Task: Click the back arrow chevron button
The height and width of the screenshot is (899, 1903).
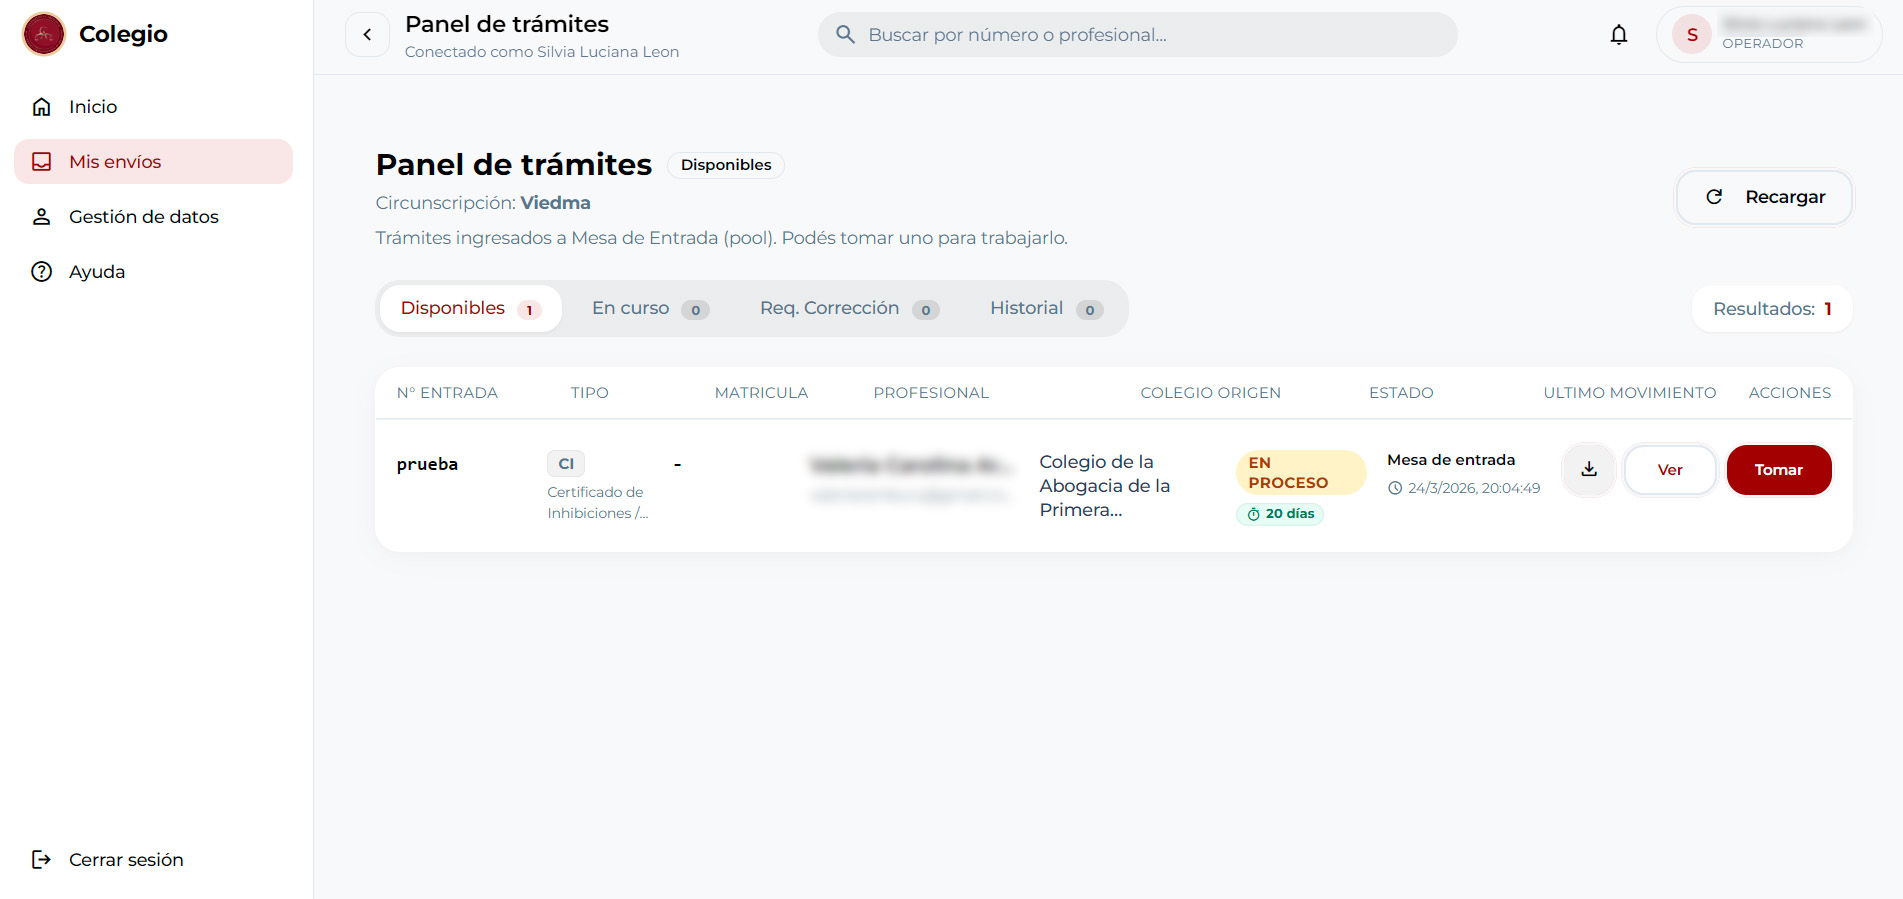Action: (x=367, y=35)
